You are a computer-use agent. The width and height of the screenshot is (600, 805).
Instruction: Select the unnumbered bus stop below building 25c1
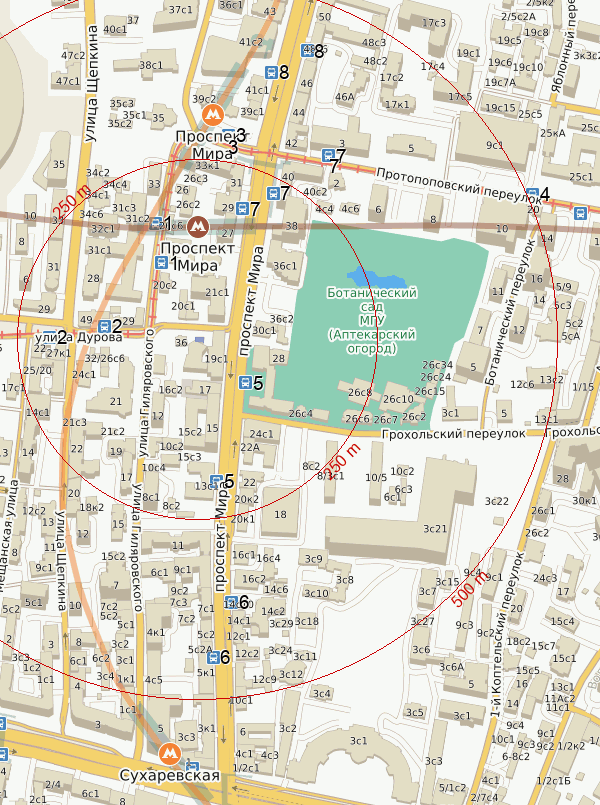point(581,211)
